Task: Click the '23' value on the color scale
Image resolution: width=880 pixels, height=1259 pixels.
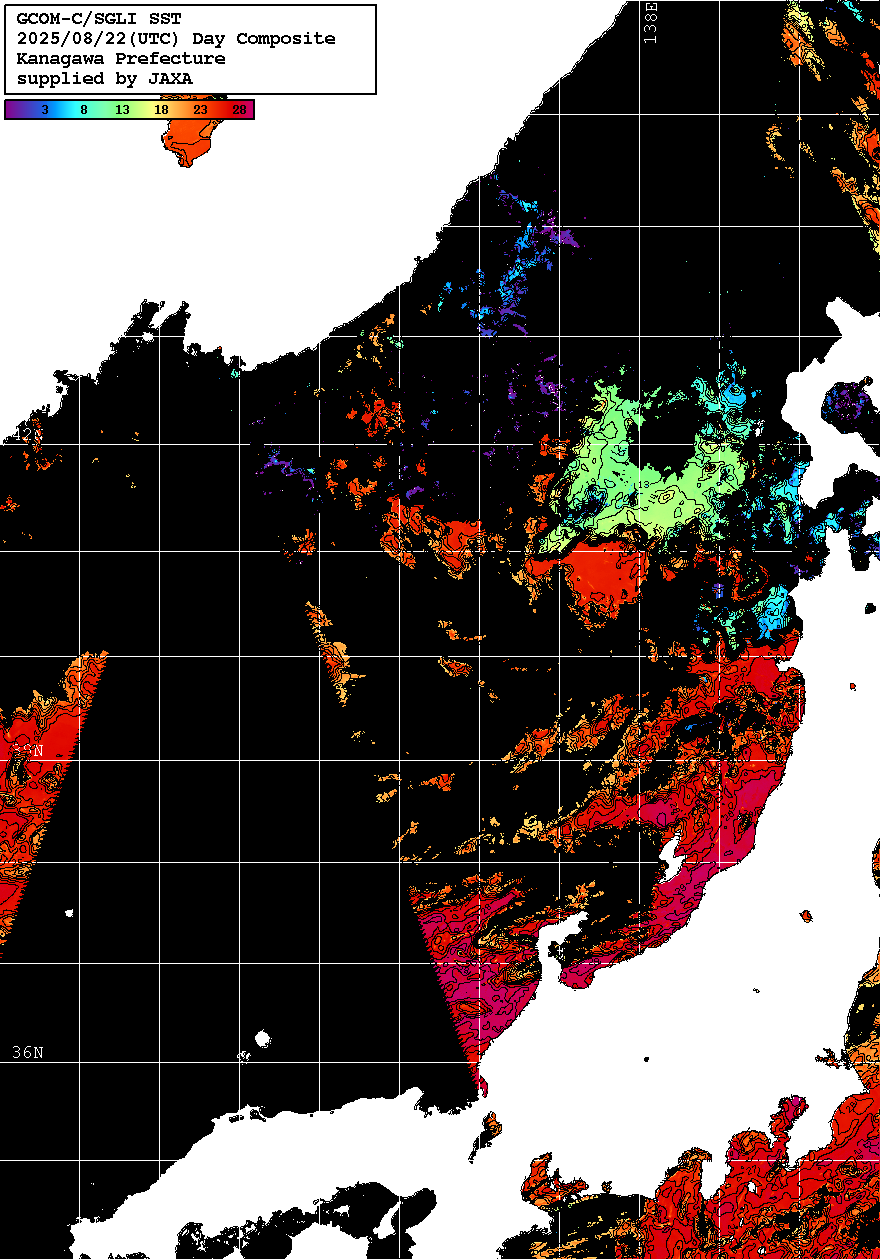Action: [x=200, y=110]
